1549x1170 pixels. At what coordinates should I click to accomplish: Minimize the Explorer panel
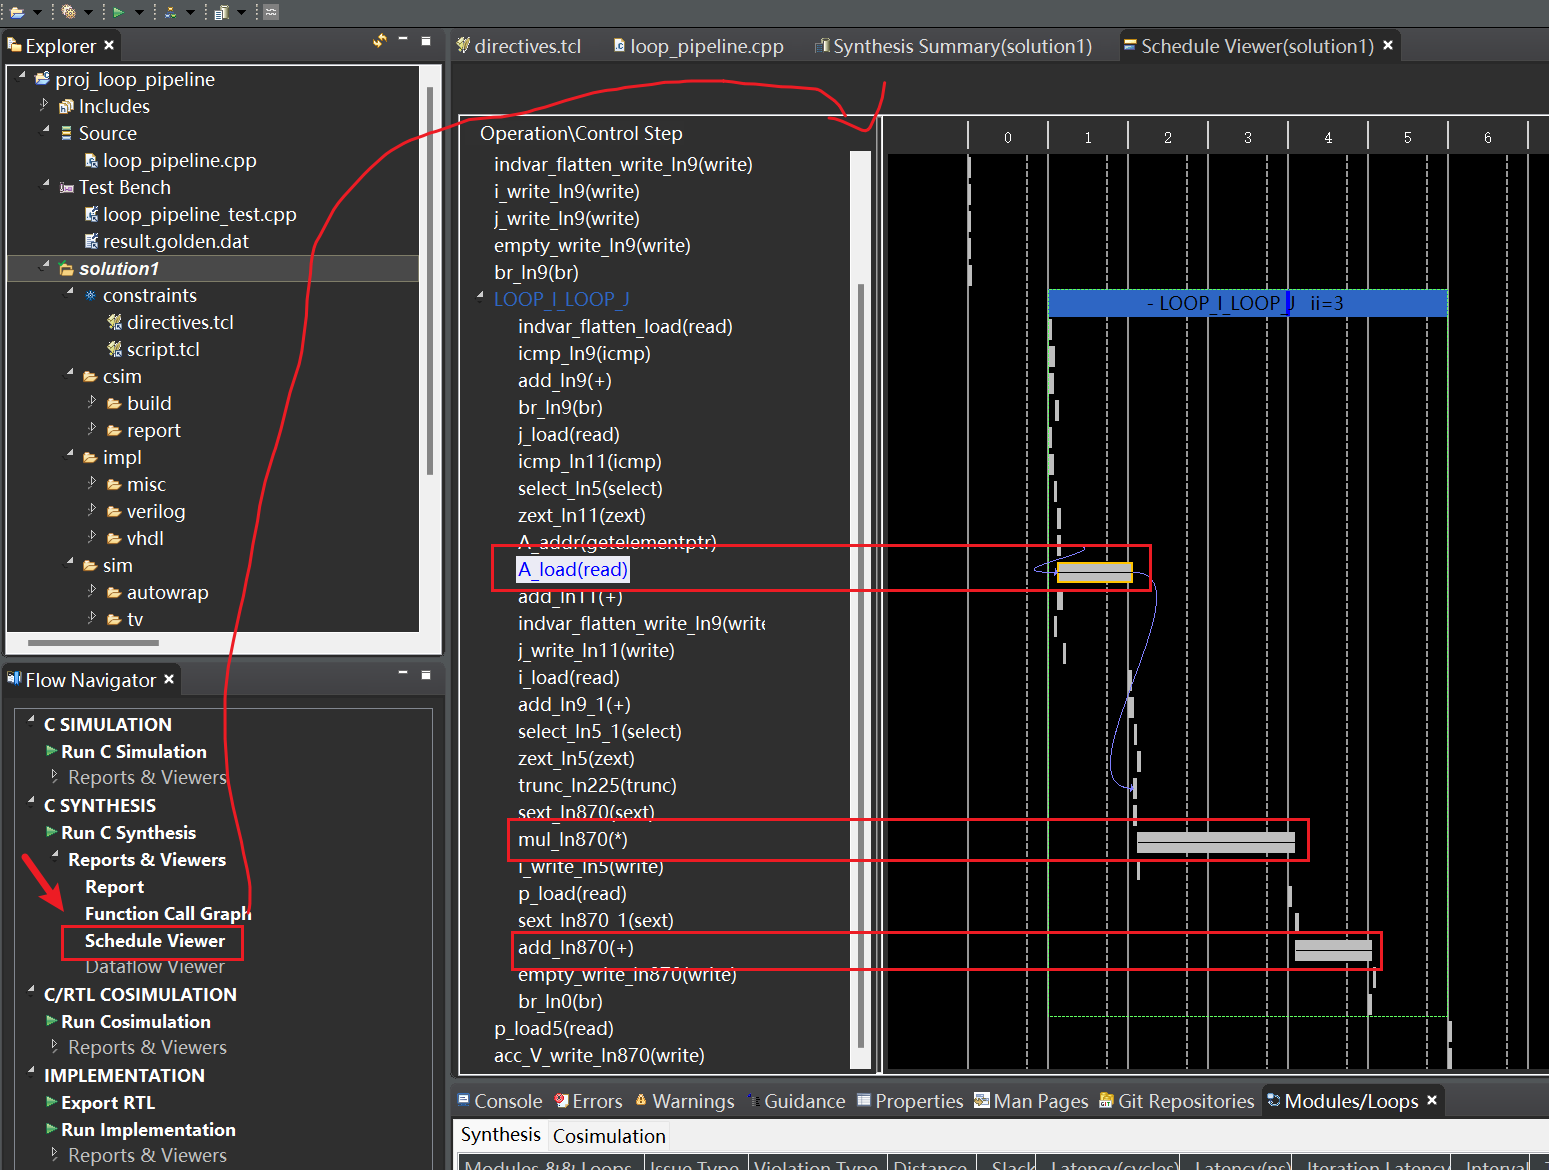click(x=403, y=39)
